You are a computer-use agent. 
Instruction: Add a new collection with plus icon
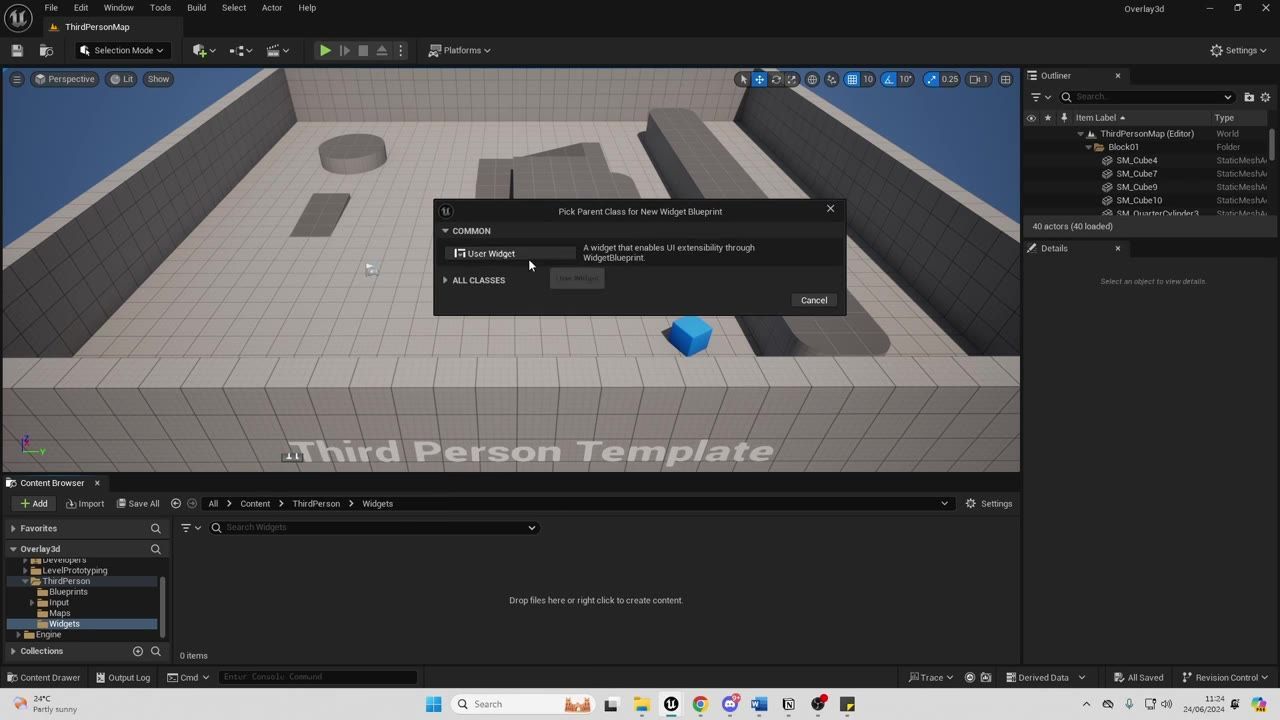point(138,651)
